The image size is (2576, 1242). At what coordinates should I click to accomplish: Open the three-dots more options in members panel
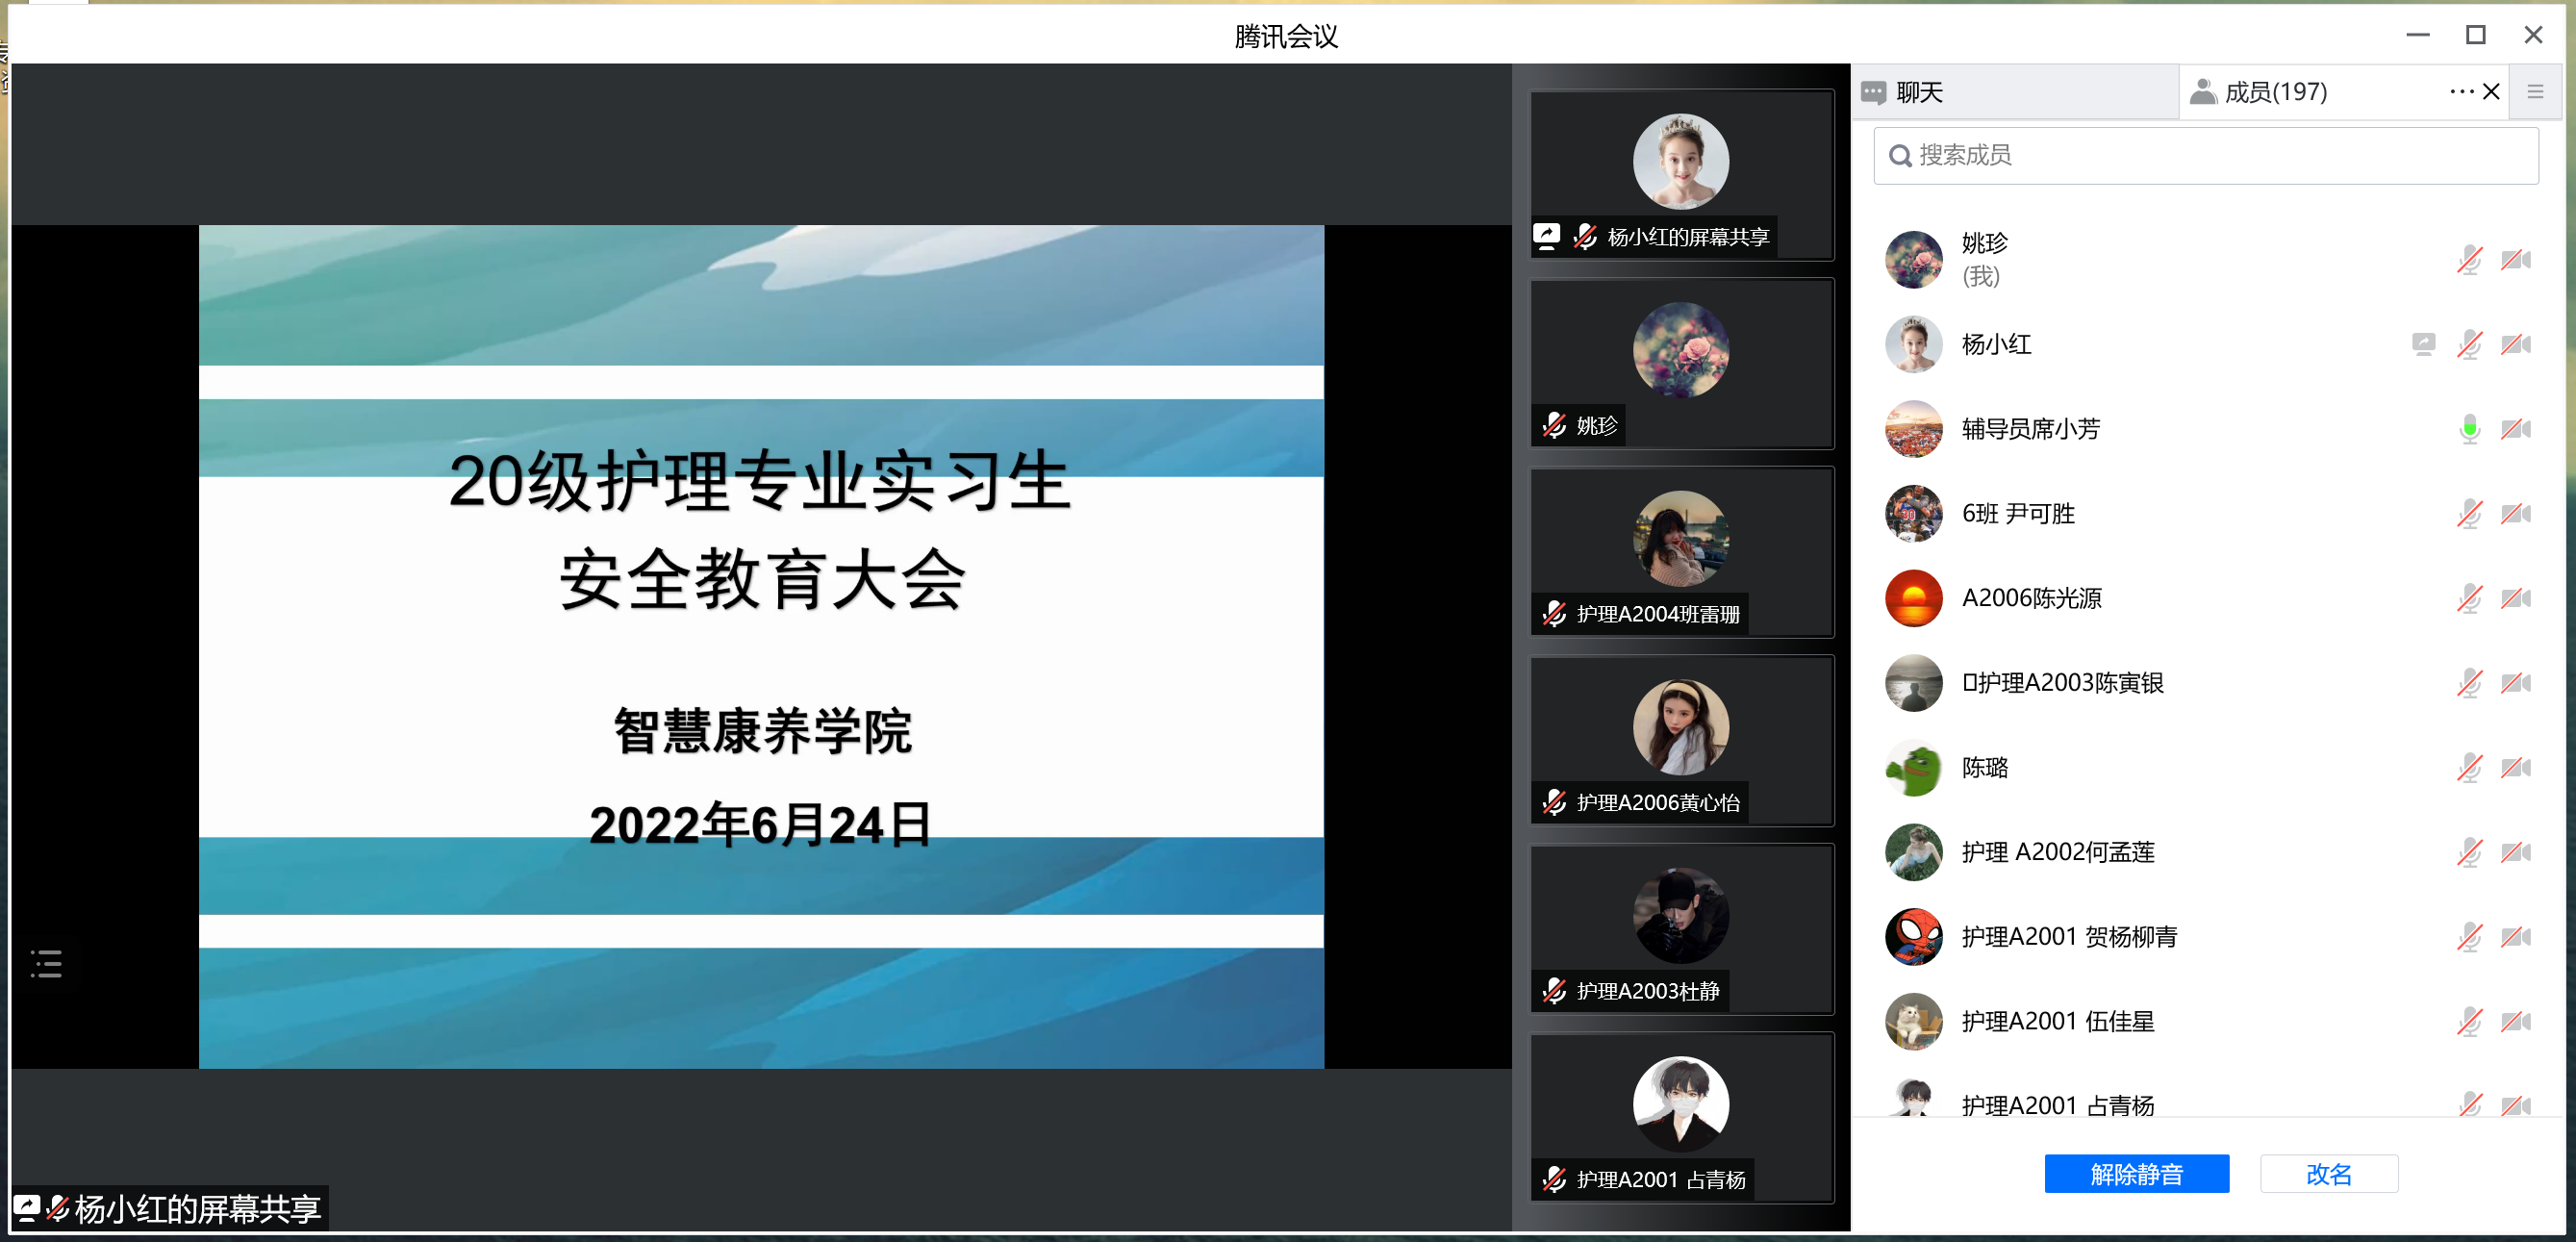click(2461, 92)
